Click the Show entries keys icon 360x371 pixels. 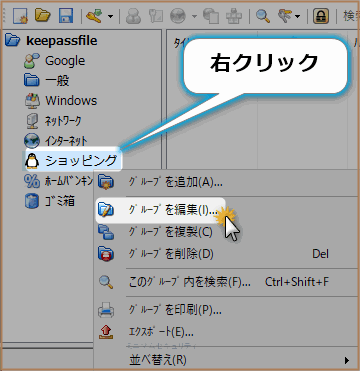click(x=285, y=15)
